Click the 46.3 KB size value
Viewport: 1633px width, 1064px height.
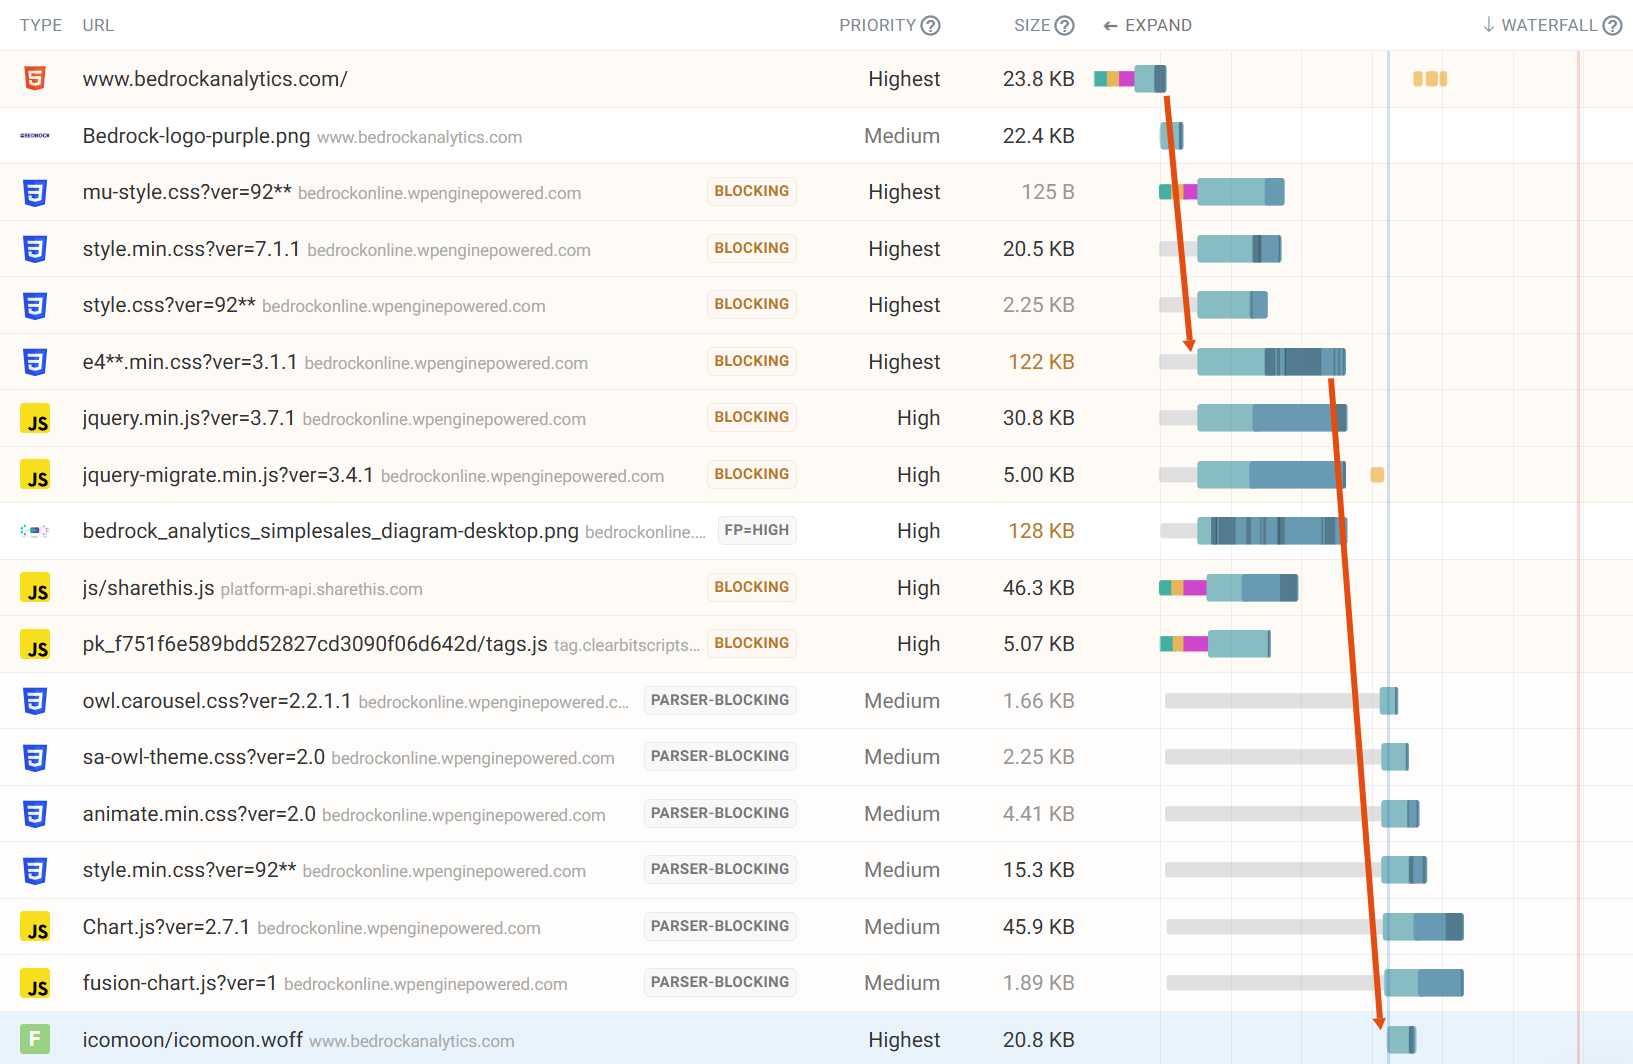pos(1039,588)
